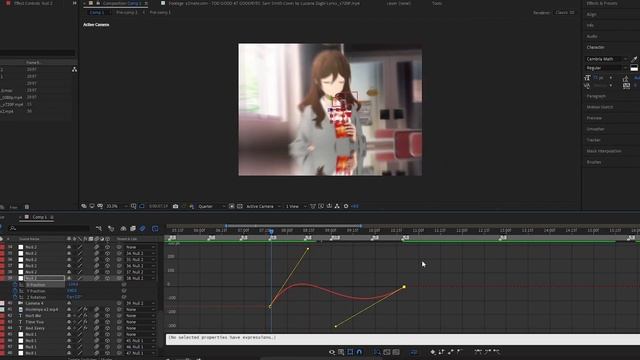
Task: Enable motion blur for timeline layers
Action: click(x=142, y=229)
